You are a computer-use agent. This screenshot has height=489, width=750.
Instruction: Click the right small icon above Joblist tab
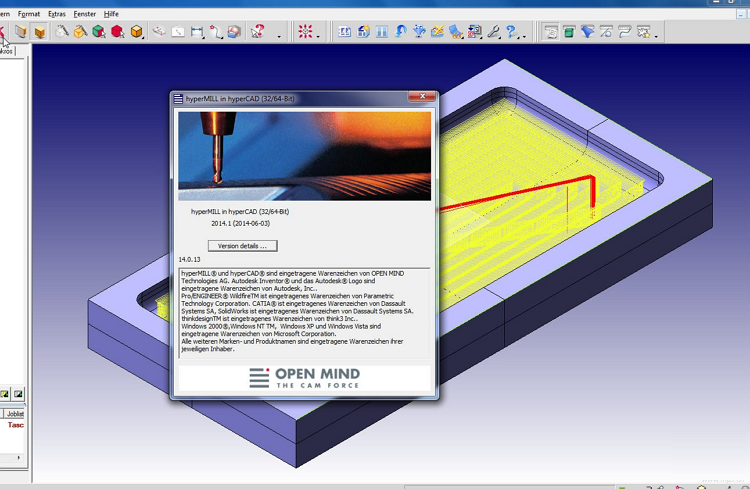click(18, 394)
